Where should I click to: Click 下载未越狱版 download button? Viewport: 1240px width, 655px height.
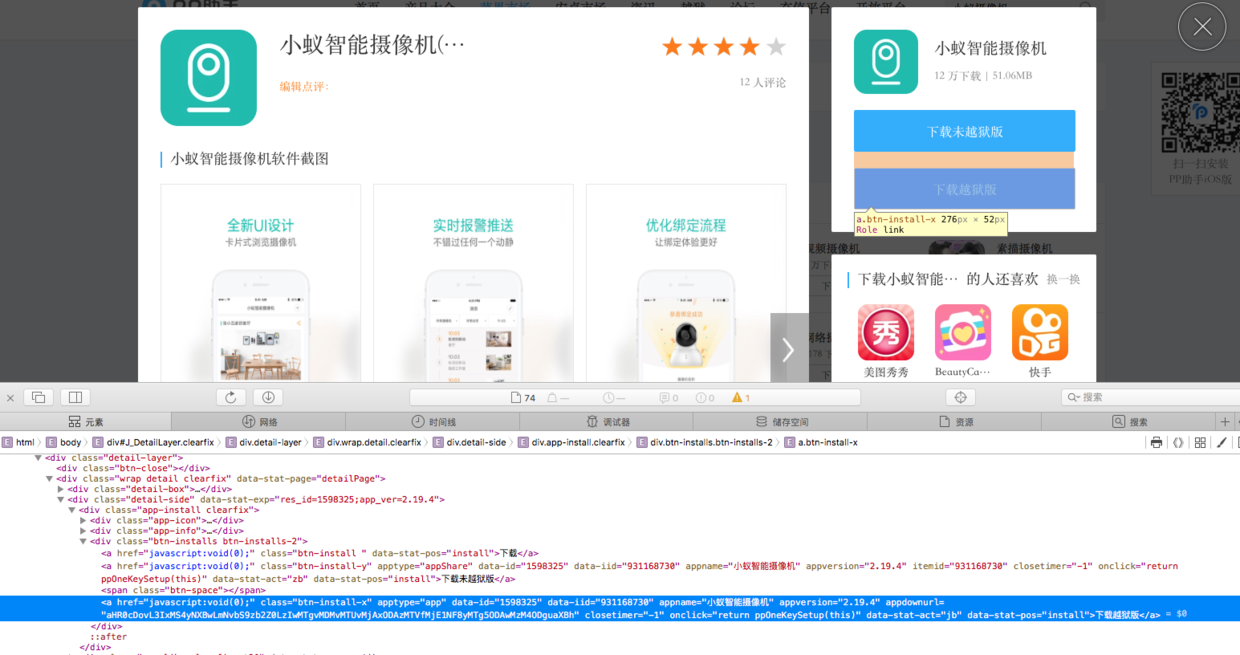pos(964,131)
